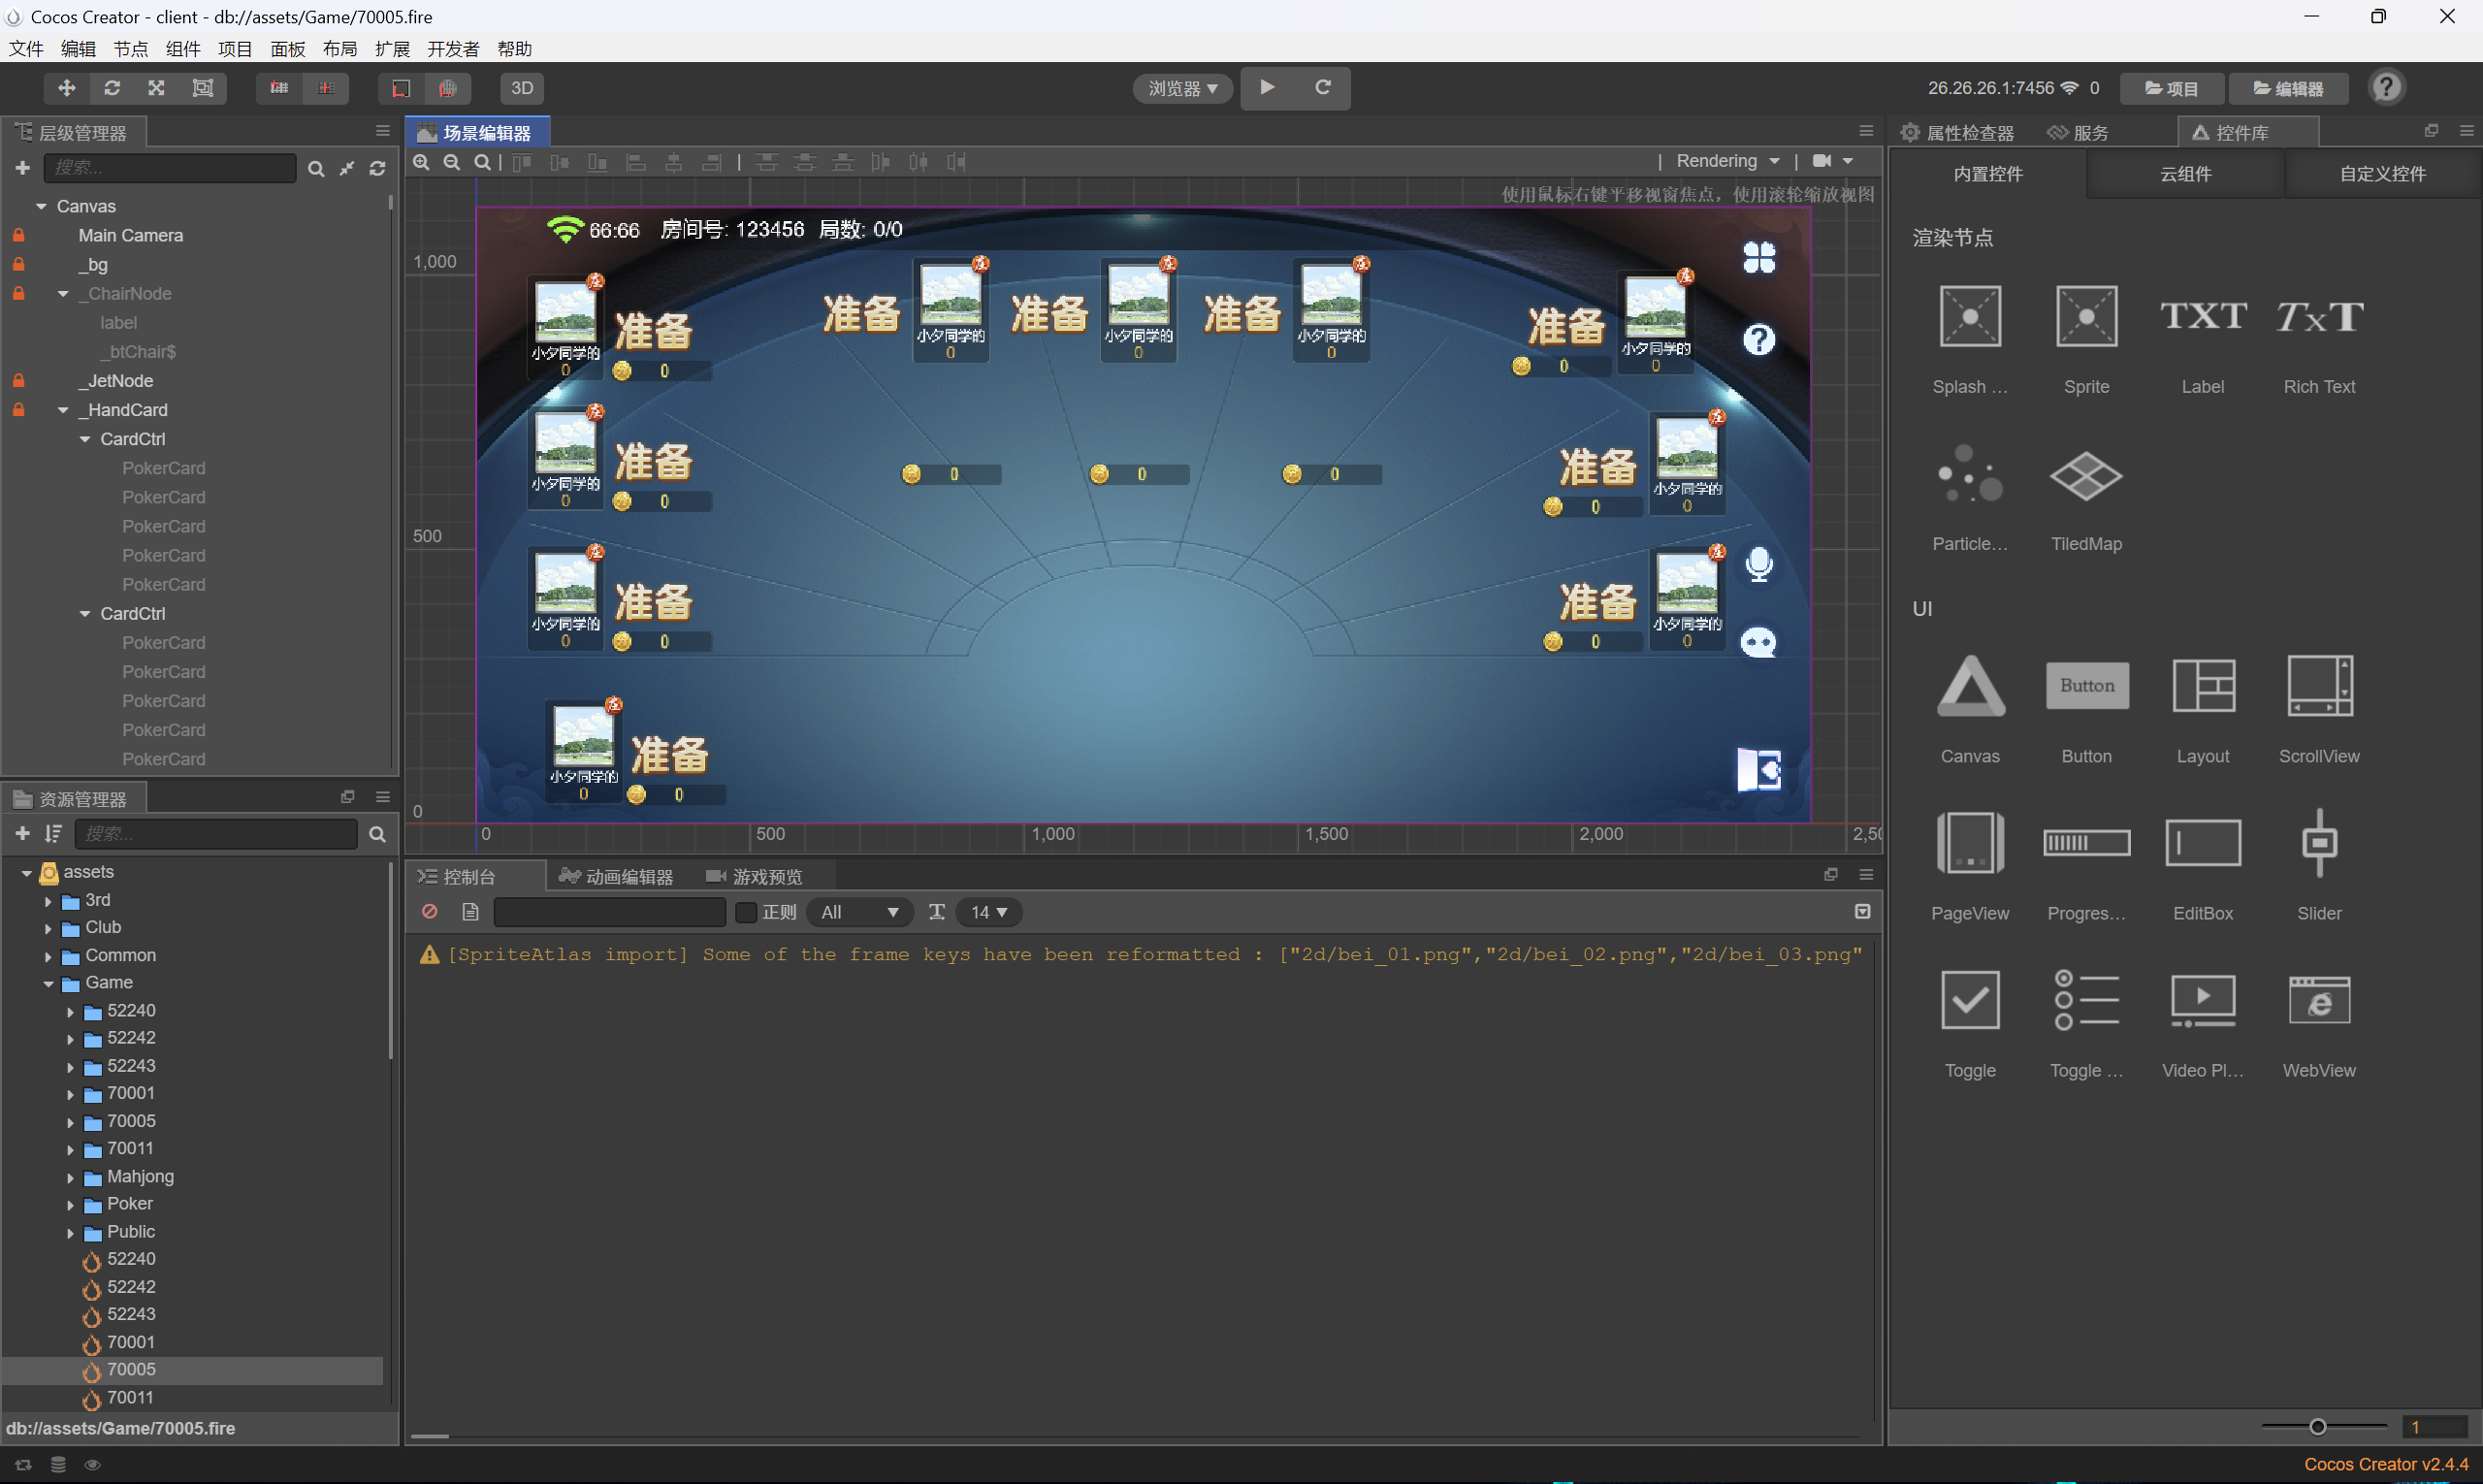Click the play preview button
Viewport: 2483px width, 1484px height.
pyautogui.click(x=1267, y=87)
